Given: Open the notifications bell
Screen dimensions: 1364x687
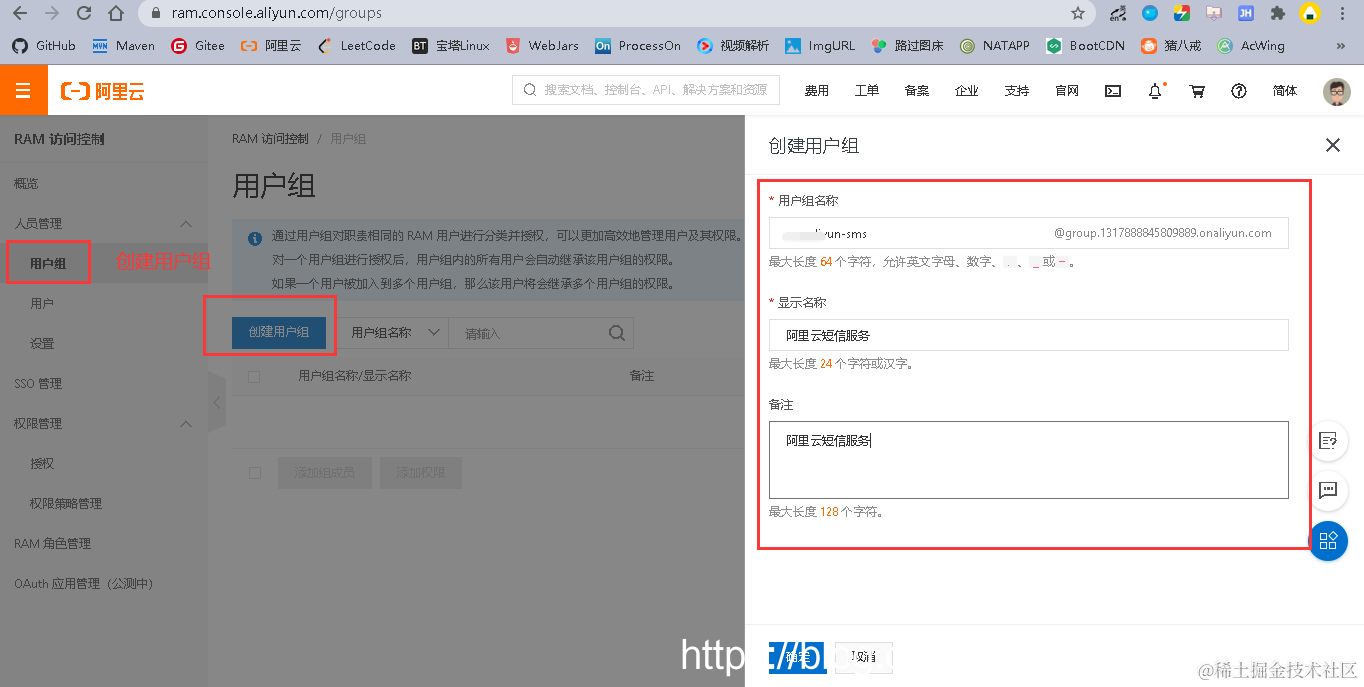Looking at the screenshot, I should [x=1155, y=91].
